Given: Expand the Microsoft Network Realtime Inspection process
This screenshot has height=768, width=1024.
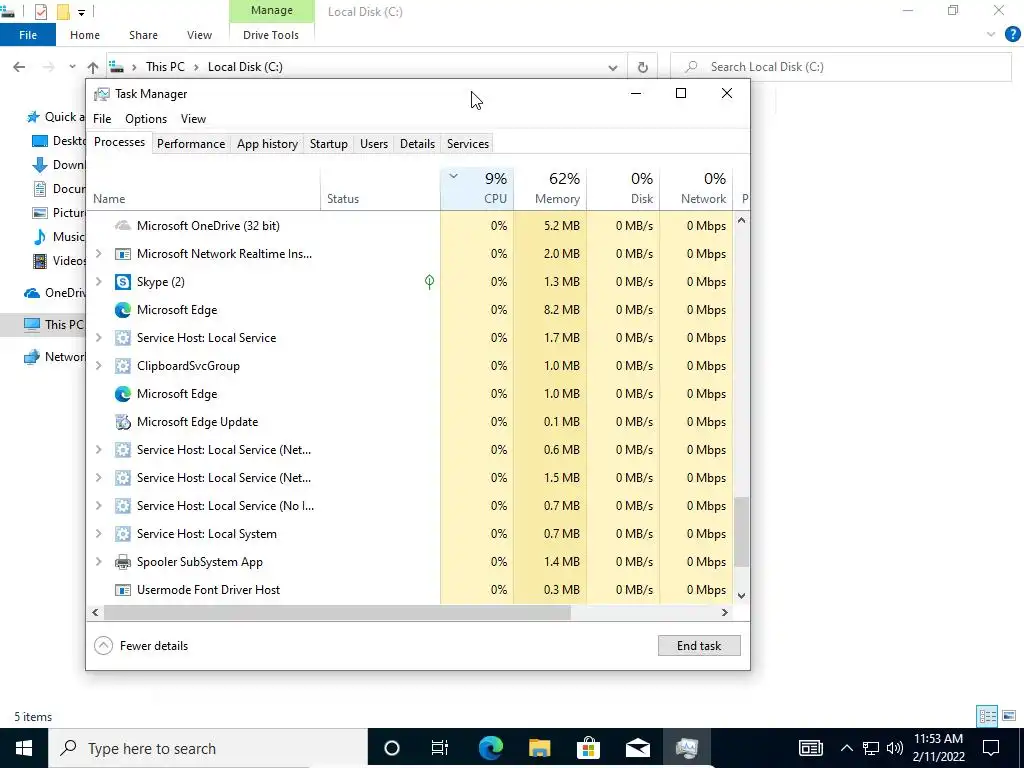Looking at the screenshot, I should [x=99, y=253].
